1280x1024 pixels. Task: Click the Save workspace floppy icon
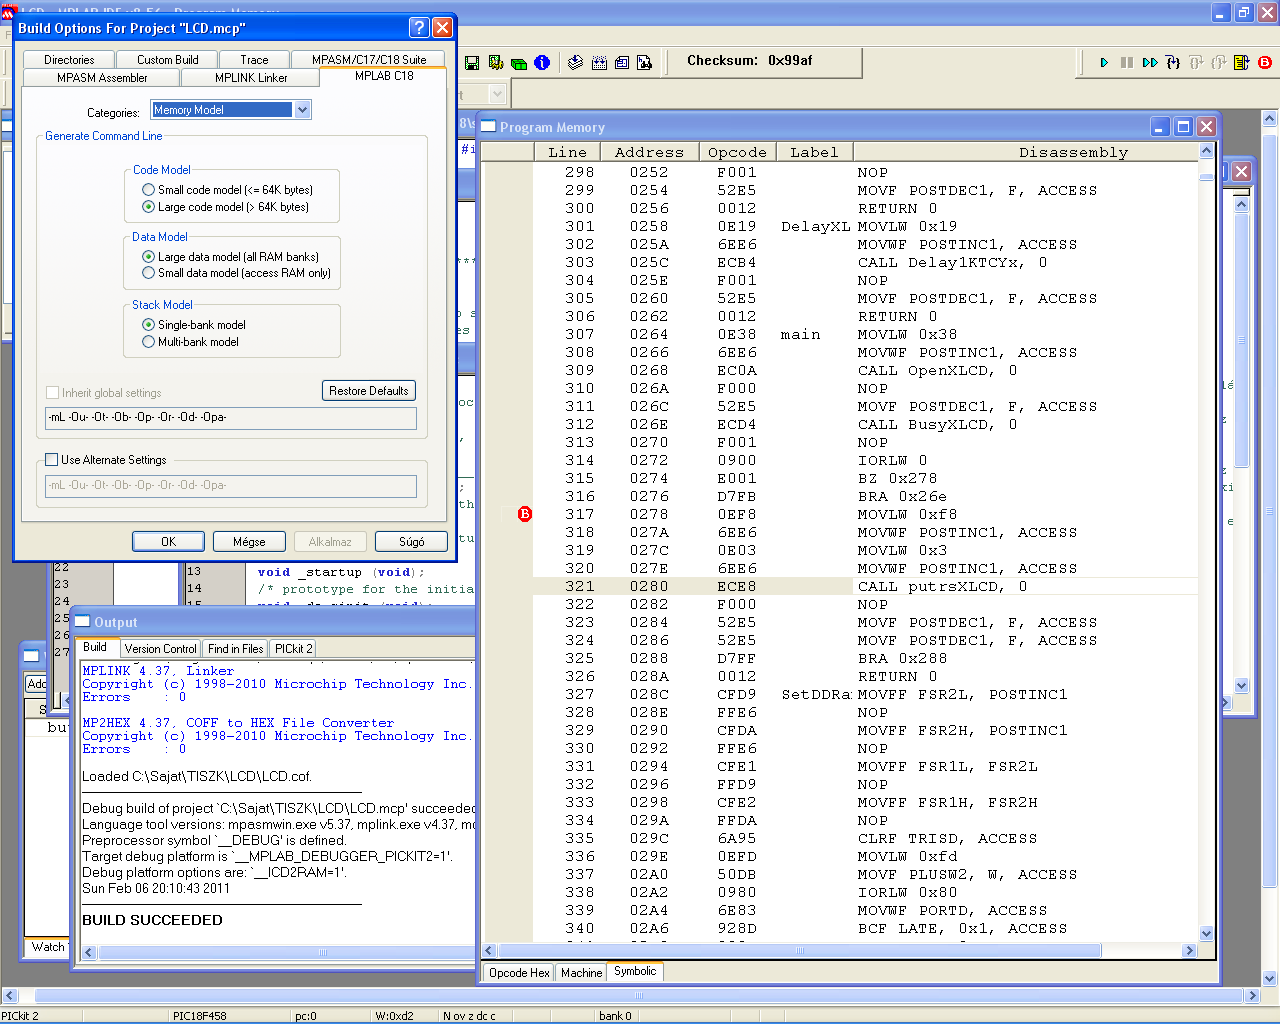tap(472, 62)
